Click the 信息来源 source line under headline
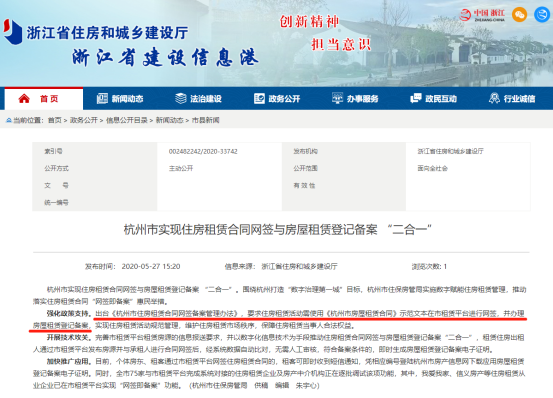 pos(281,267)
